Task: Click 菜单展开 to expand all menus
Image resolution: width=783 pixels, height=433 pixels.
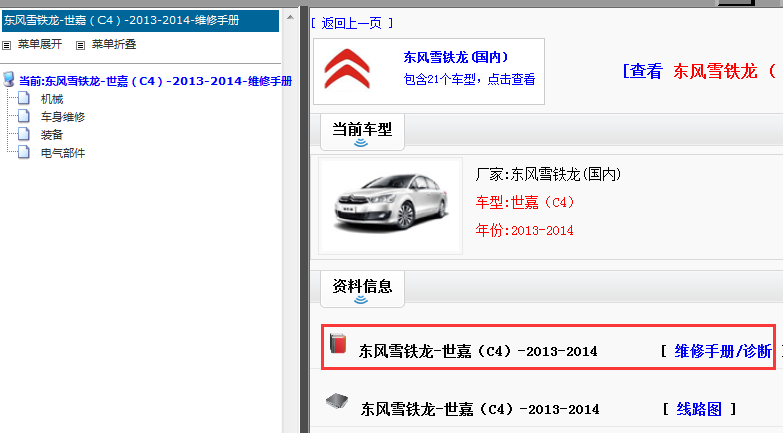Action: (40, 44)
